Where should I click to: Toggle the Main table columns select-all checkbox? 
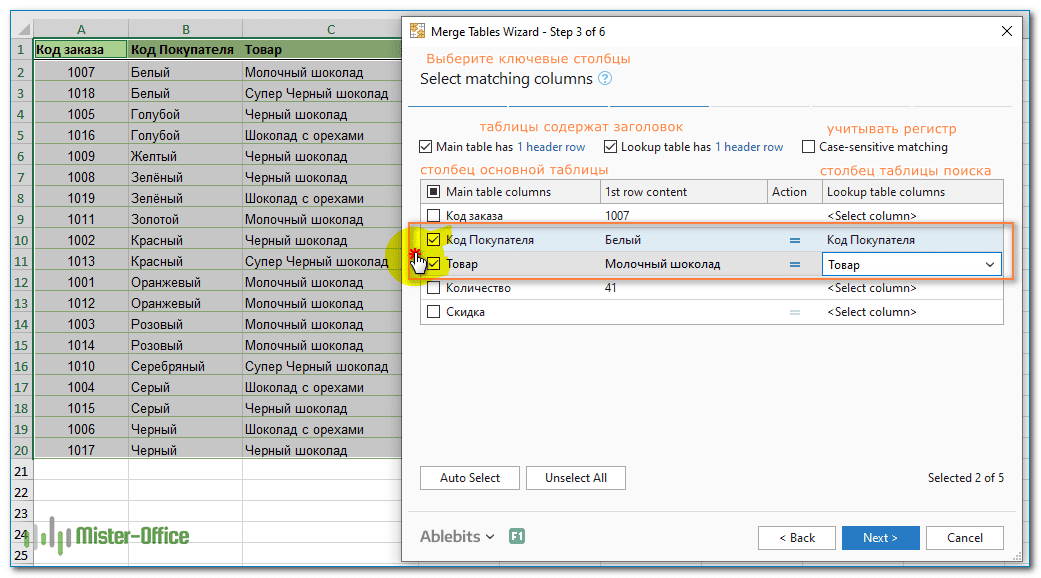click(434, 192)
